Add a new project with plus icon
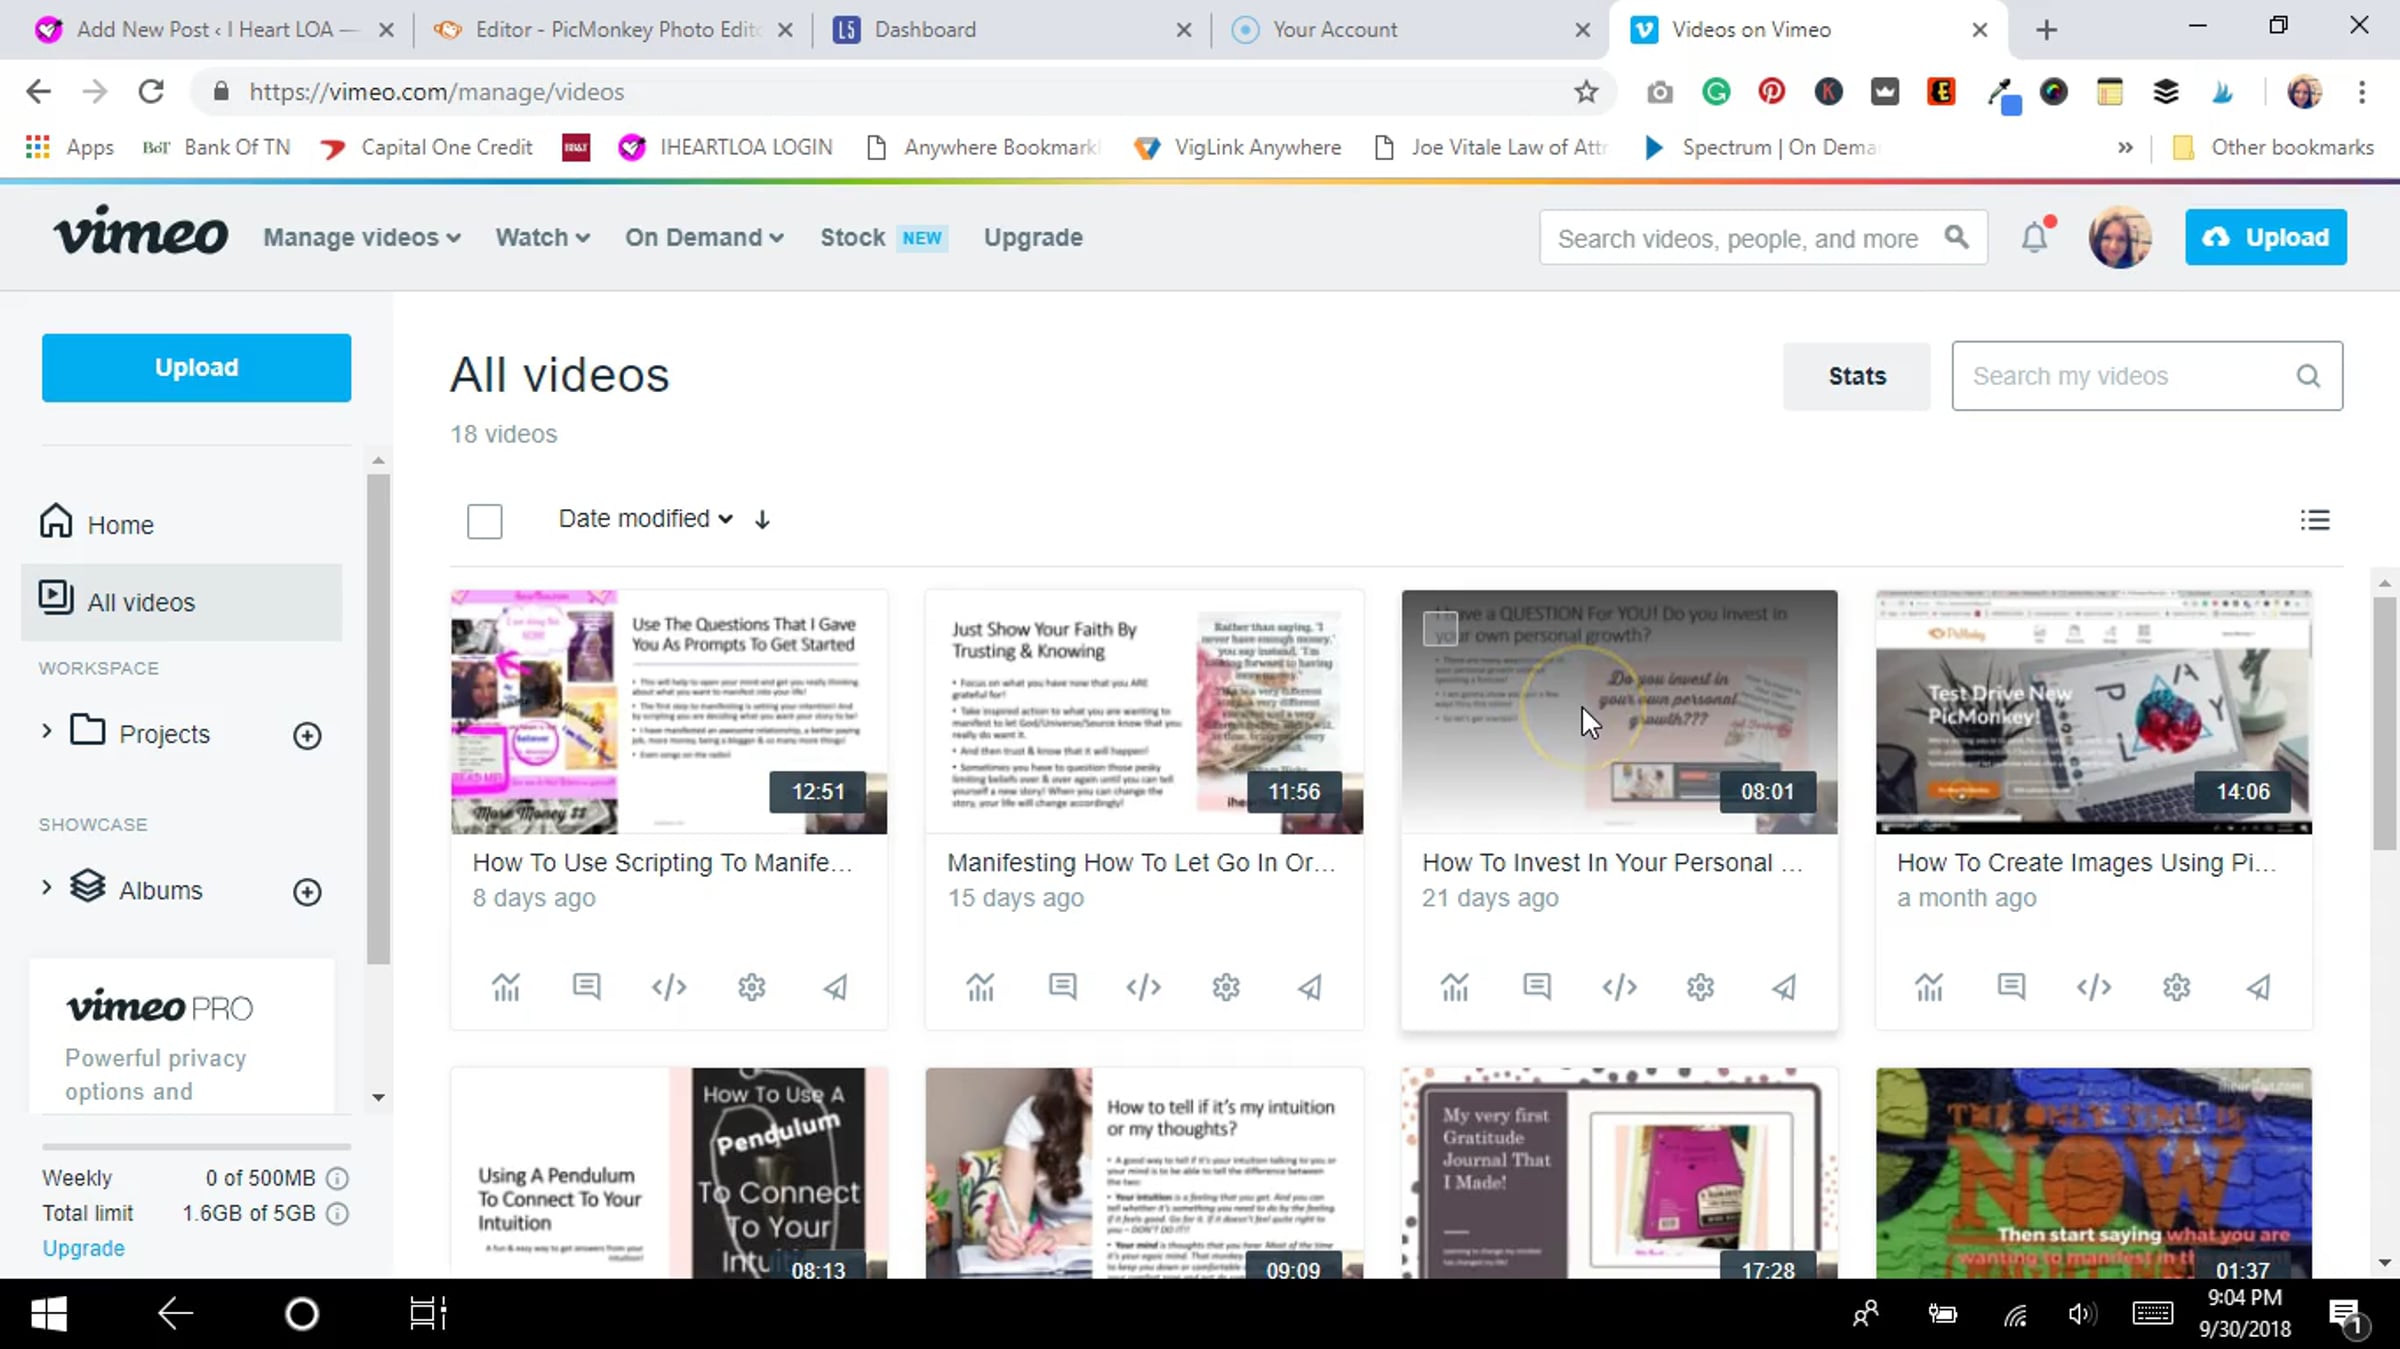The image size is (2400, 1349). click(307, 736)
